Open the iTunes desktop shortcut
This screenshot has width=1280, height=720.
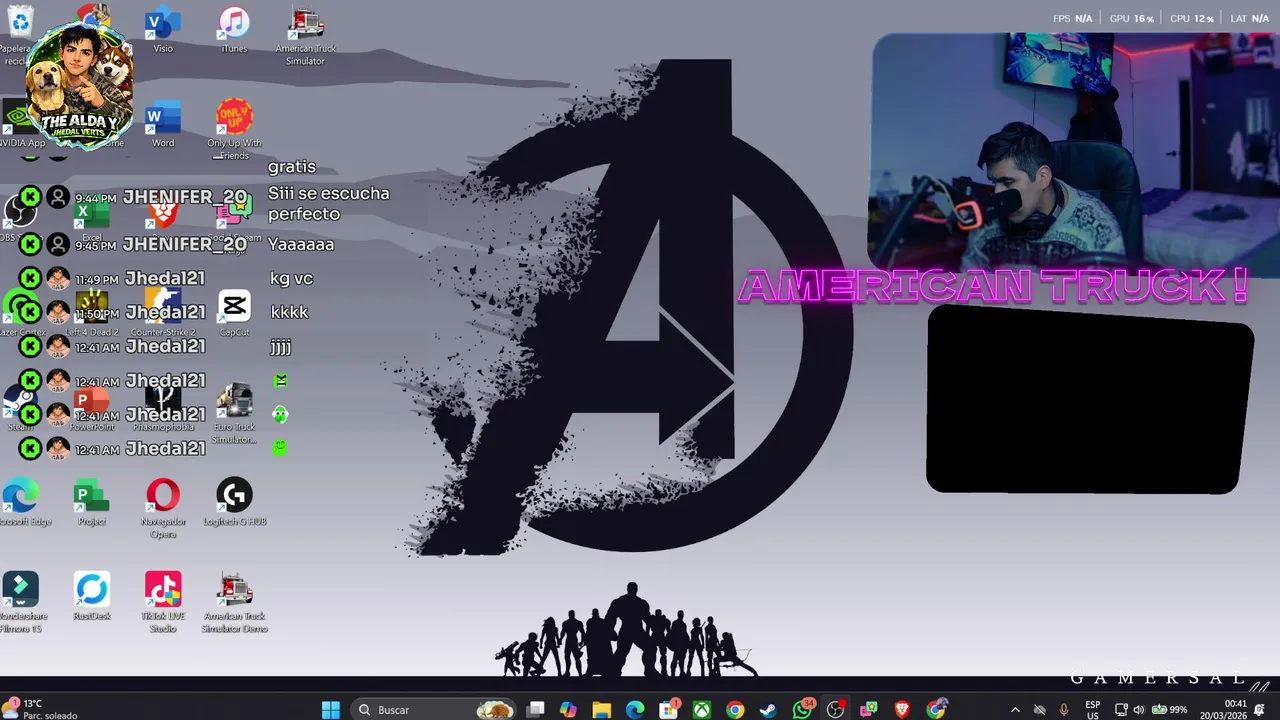point(234,30)
